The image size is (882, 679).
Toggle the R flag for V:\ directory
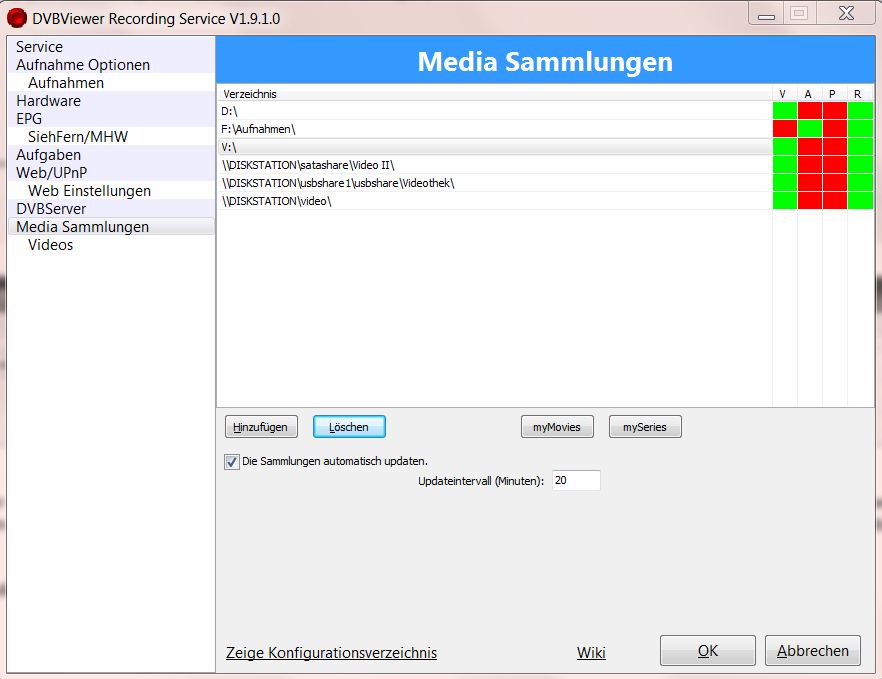tap(861, 147)
